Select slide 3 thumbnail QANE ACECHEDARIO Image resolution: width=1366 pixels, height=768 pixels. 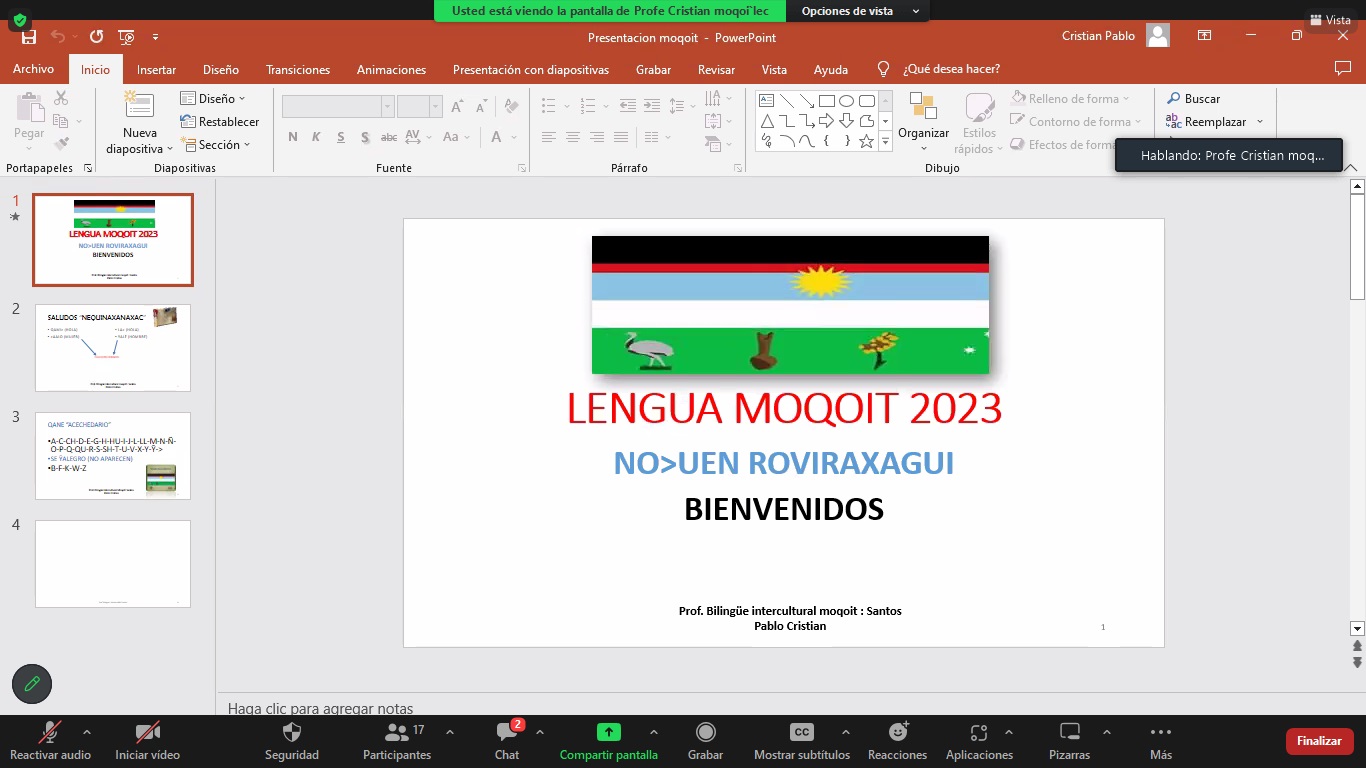113,455
